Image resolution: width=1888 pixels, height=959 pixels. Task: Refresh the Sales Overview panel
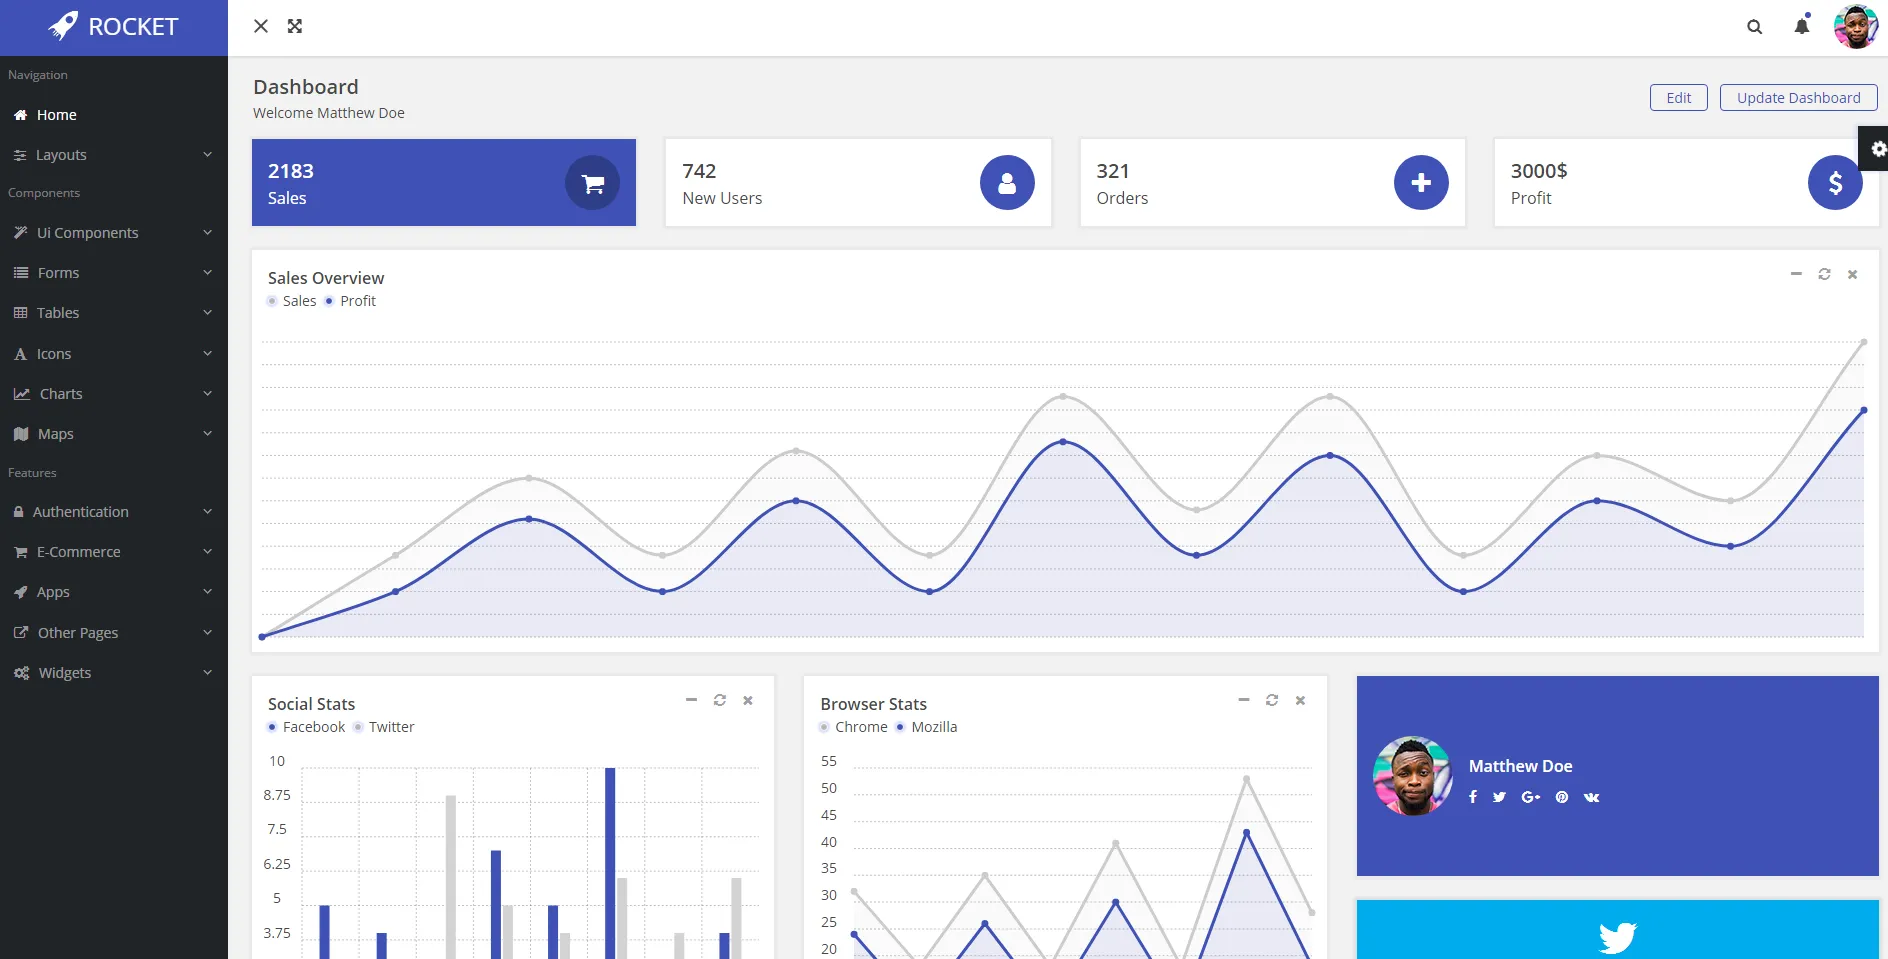tap(1824, 274)
